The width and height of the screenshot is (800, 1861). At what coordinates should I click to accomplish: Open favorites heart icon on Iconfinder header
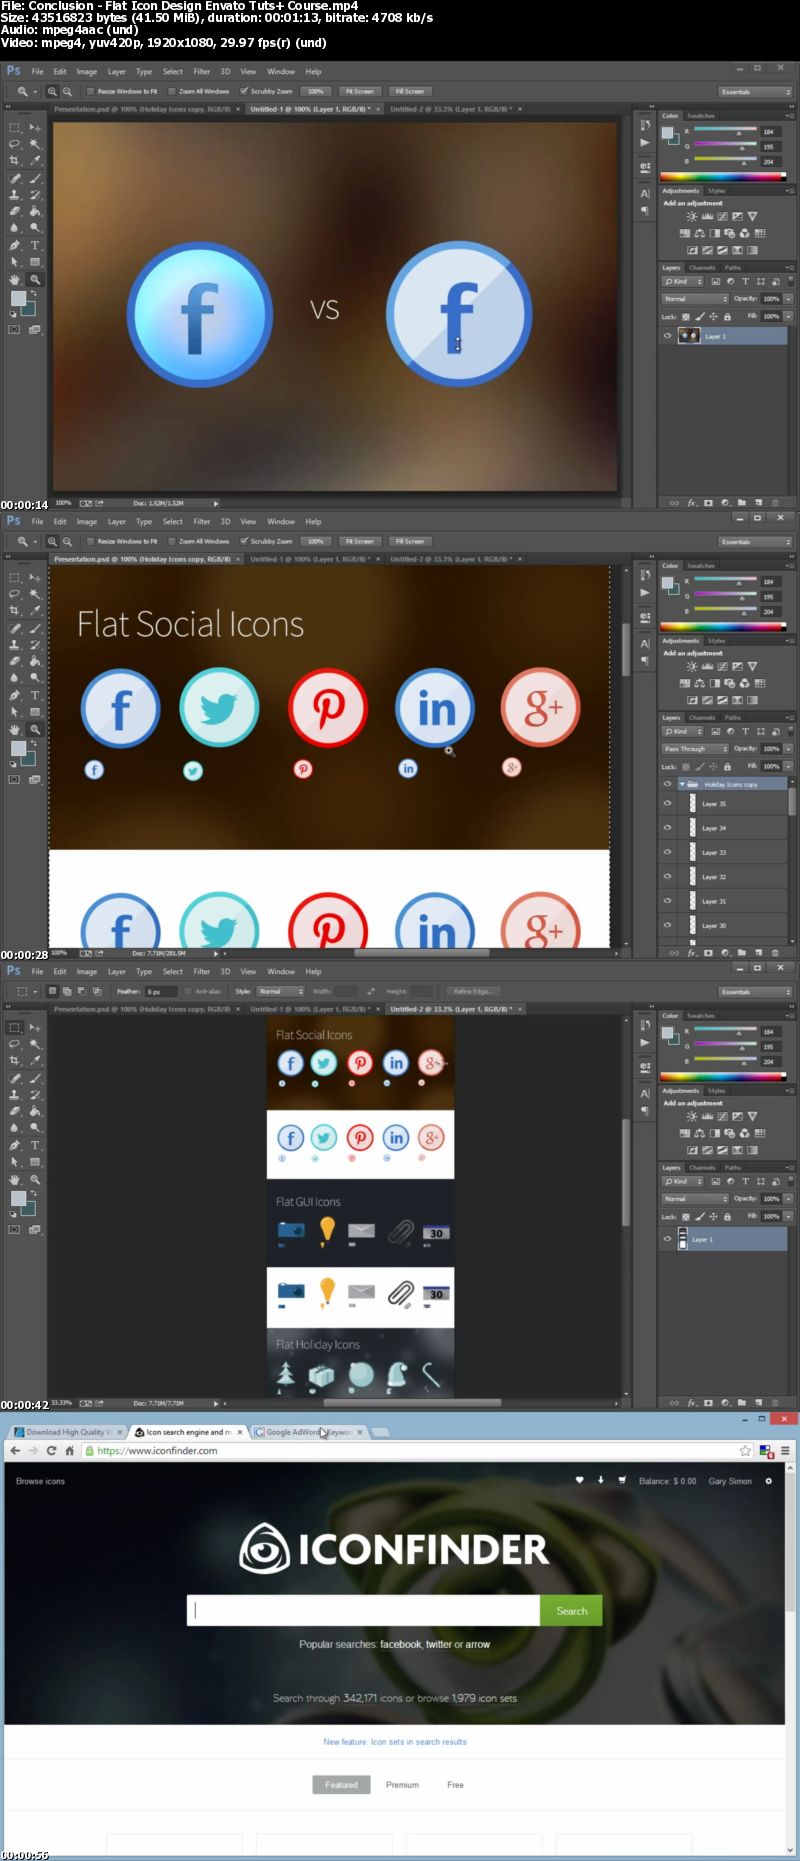(579, 1480)
